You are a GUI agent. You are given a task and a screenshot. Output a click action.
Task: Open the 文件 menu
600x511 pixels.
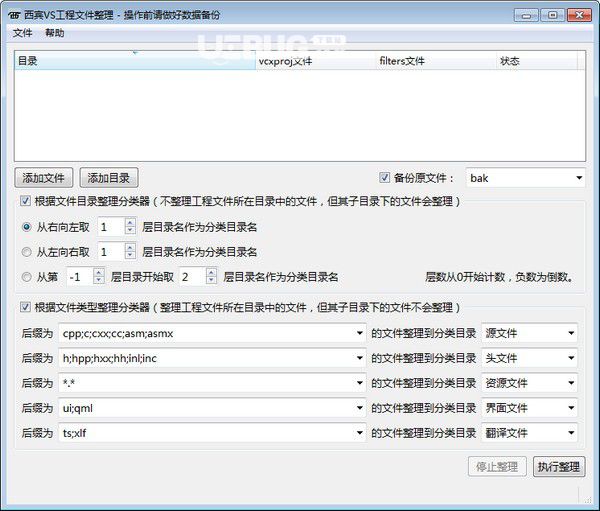coord(22,33)
